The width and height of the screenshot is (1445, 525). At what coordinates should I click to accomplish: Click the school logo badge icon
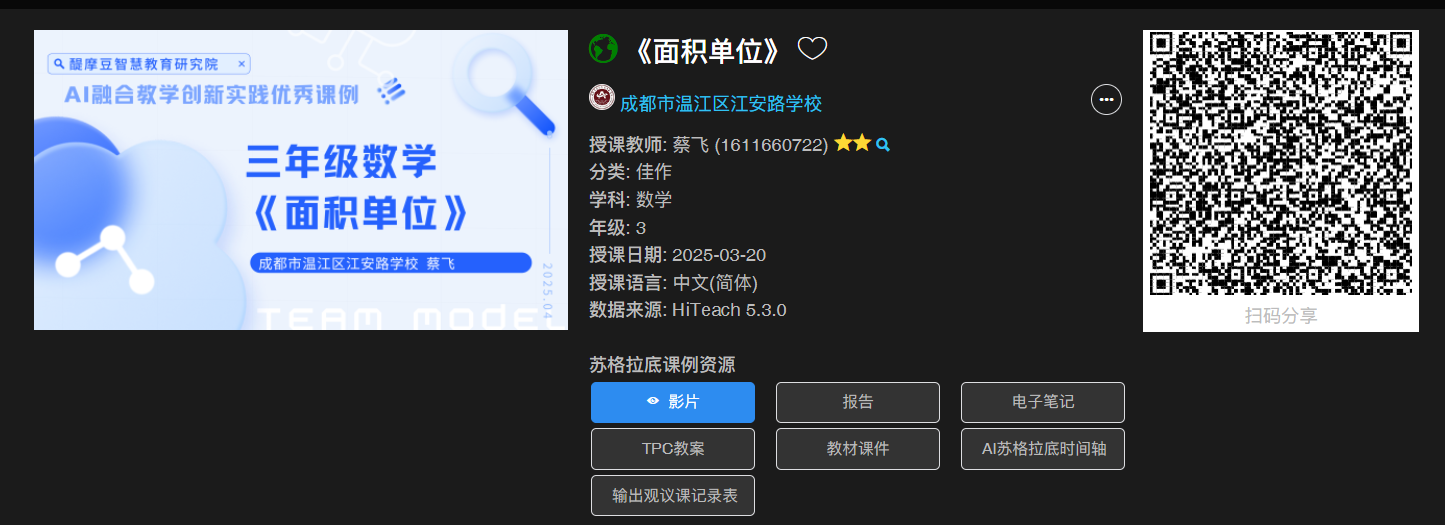602,98
